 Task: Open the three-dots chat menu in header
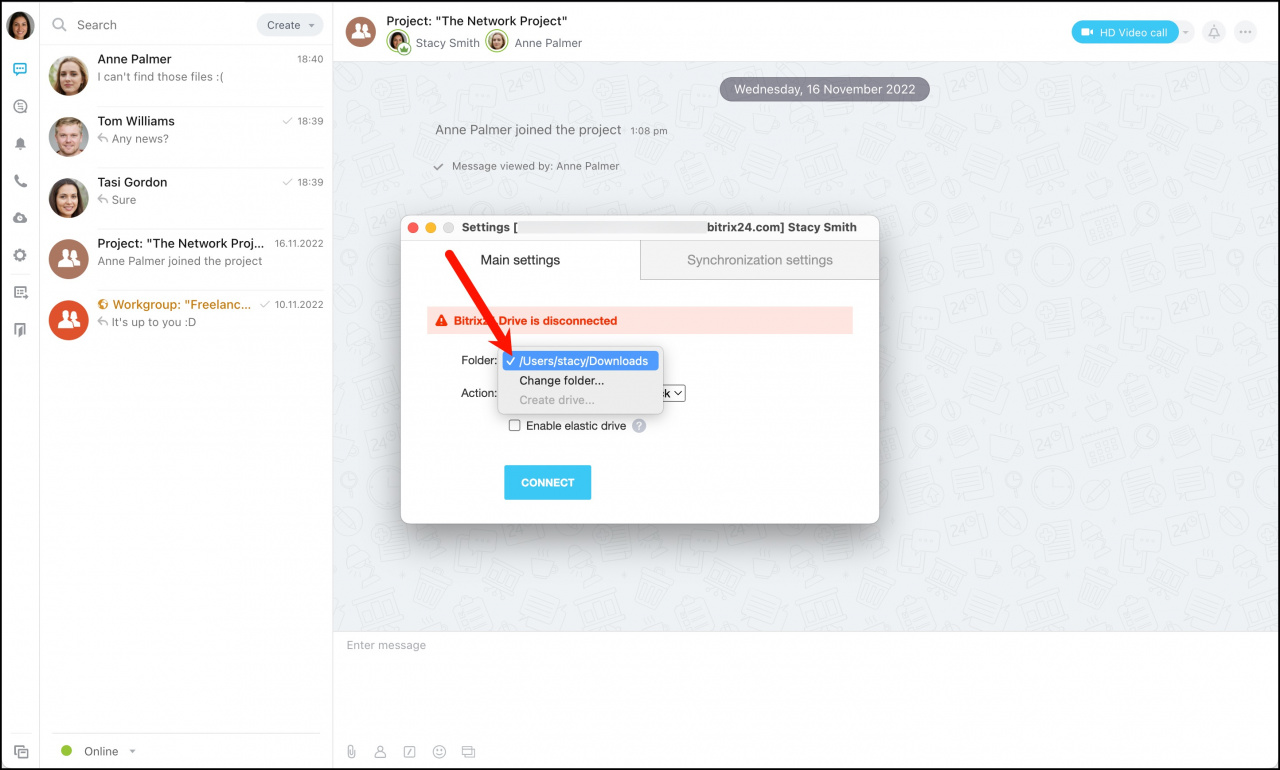(1245, 32)
